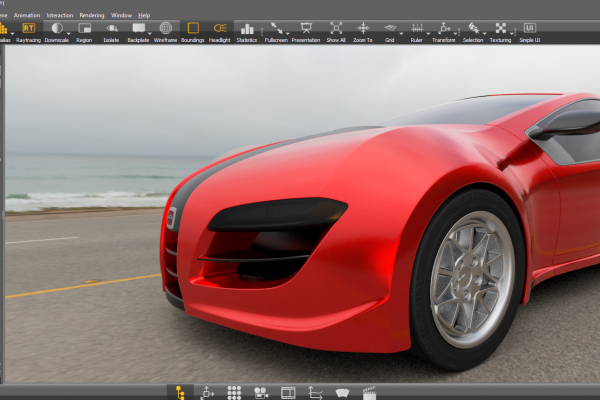Start Presentation mode
This screenshot has height=400, width=600.
click(306, 29)
